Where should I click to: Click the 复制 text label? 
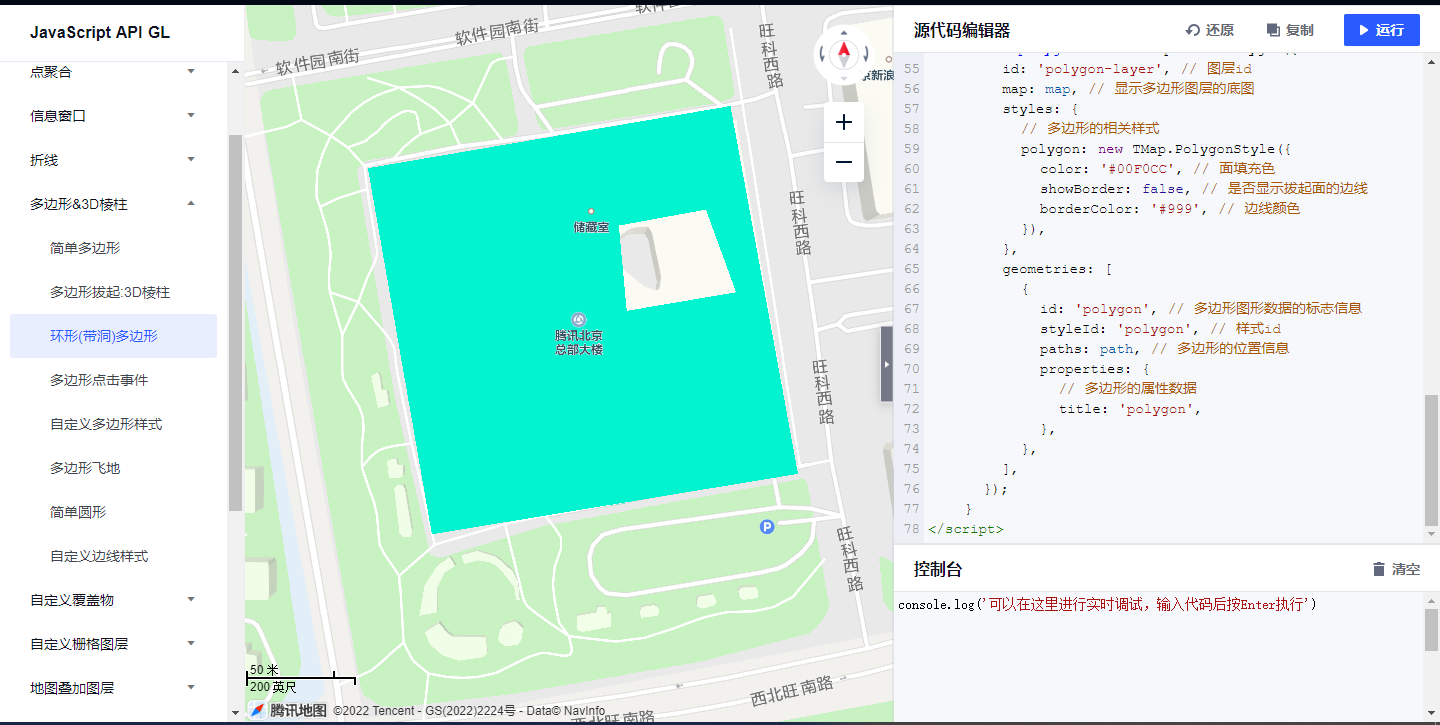tap(1300, 30)
